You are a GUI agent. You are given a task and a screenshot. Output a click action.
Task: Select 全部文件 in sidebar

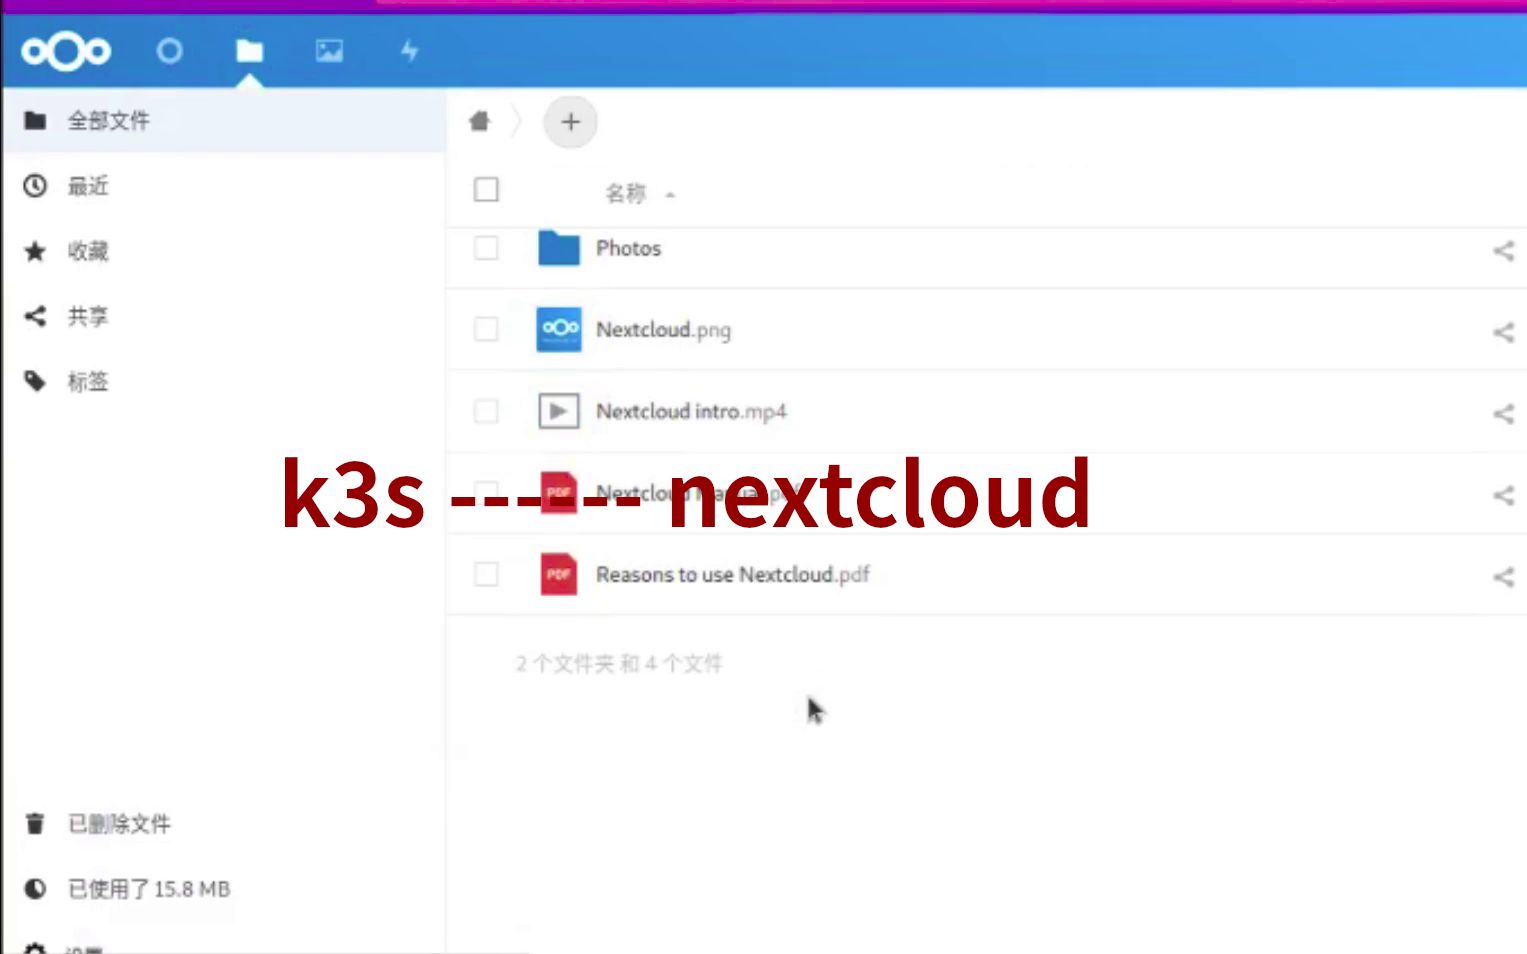pos(224,121)
